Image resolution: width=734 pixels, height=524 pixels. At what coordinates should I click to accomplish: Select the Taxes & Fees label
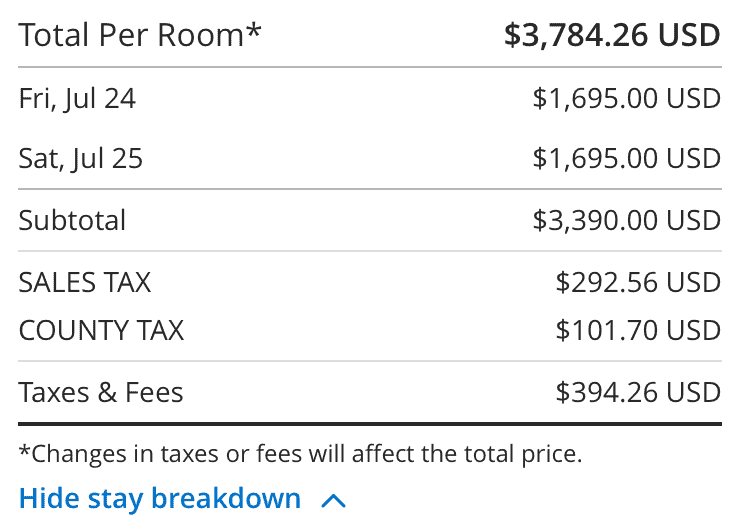coord(101,392)
